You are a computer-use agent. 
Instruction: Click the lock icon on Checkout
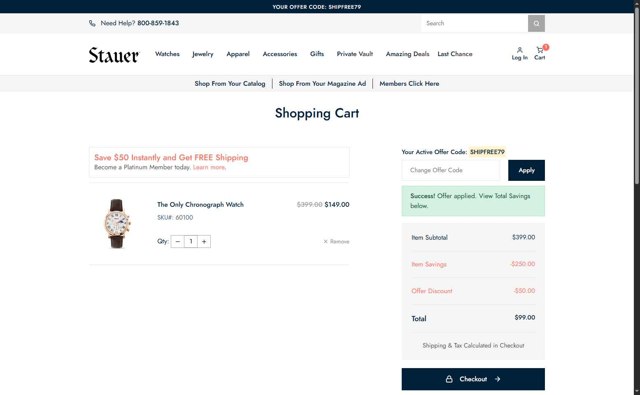(449, 379)
